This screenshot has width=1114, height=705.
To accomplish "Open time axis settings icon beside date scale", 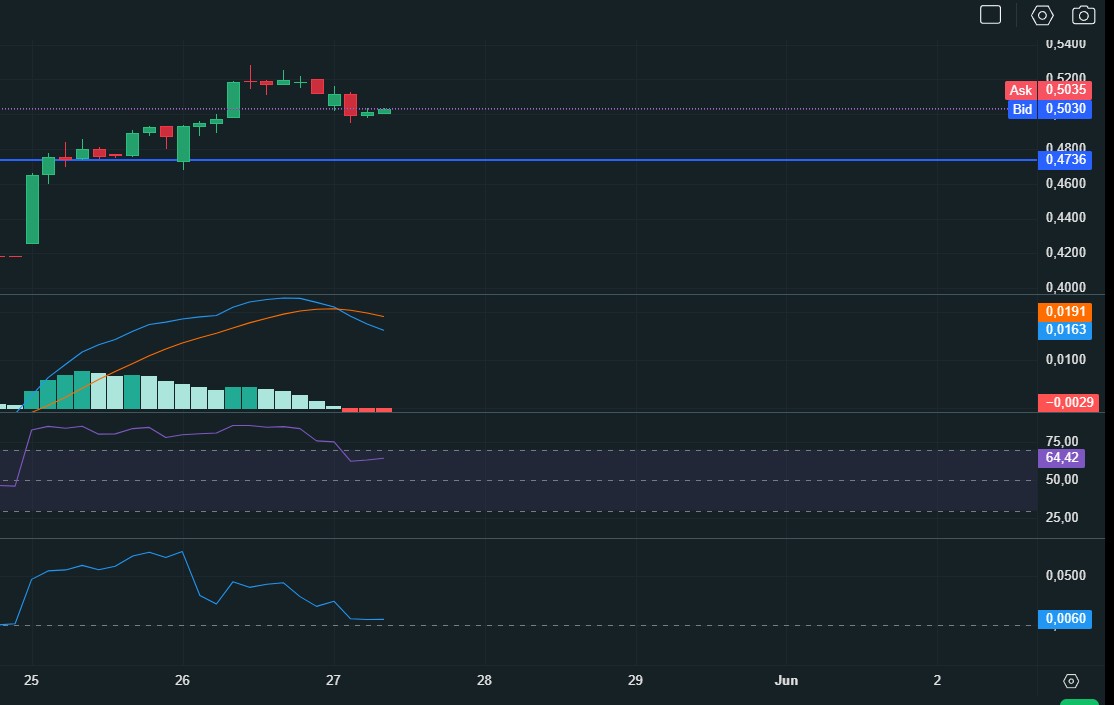I will pos(1071,681).
